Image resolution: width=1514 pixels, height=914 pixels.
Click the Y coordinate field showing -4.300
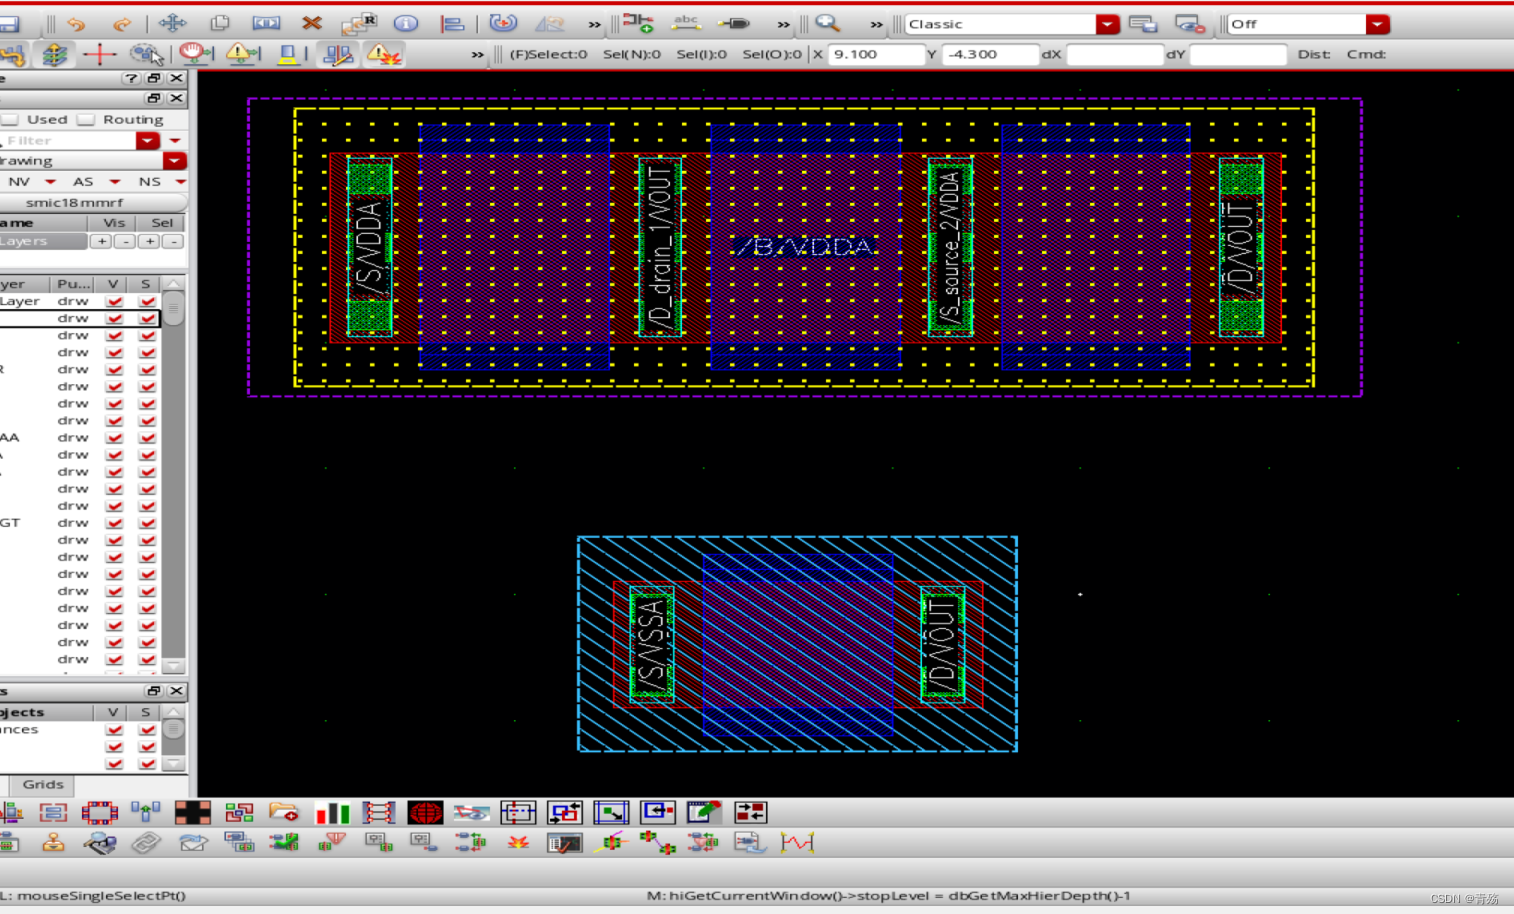pyautogui.click(x=991, y=54)
